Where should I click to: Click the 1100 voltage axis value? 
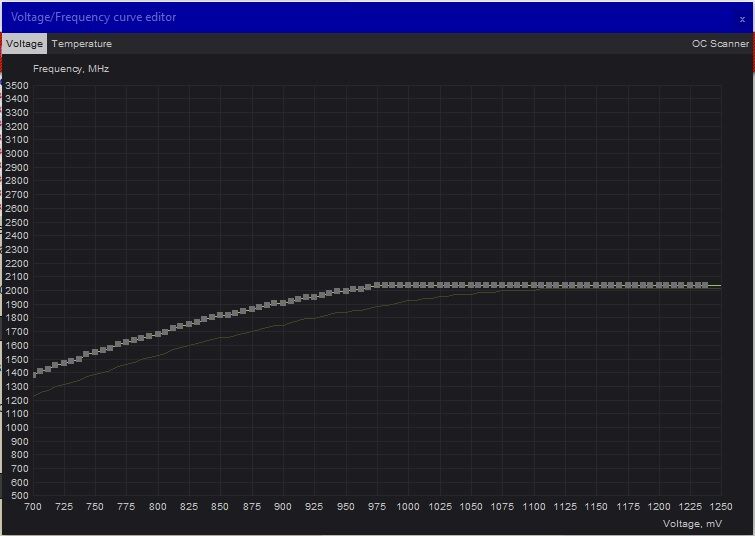tap(534, 507)
